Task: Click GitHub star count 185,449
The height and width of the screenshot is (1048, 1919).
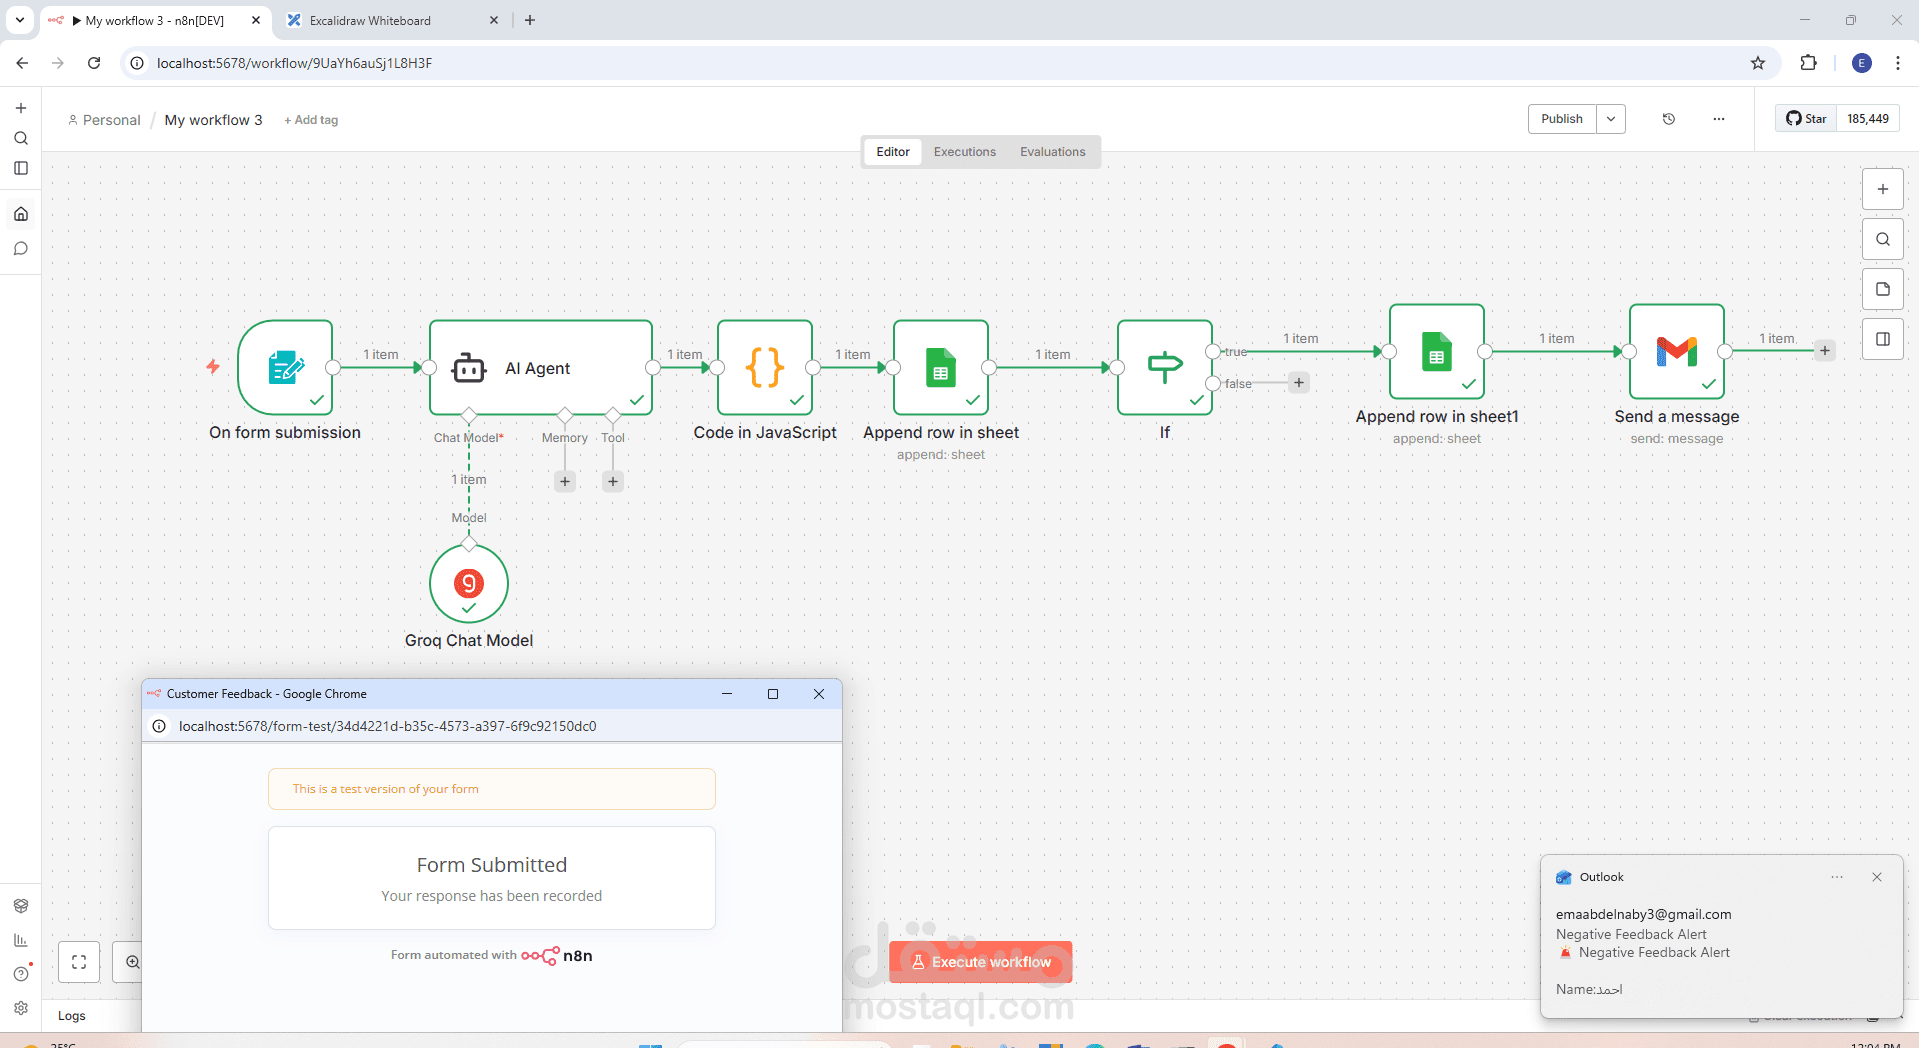Action: pyautogui.click(x=1868, y=119)
